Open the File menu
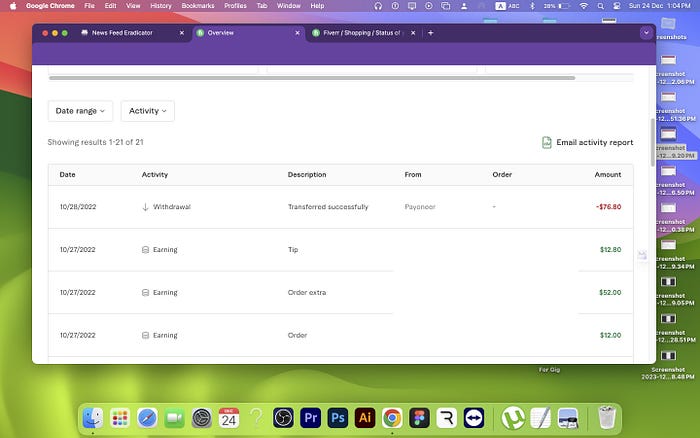Viewport: 700px width, 438px height. coord(89,6)
